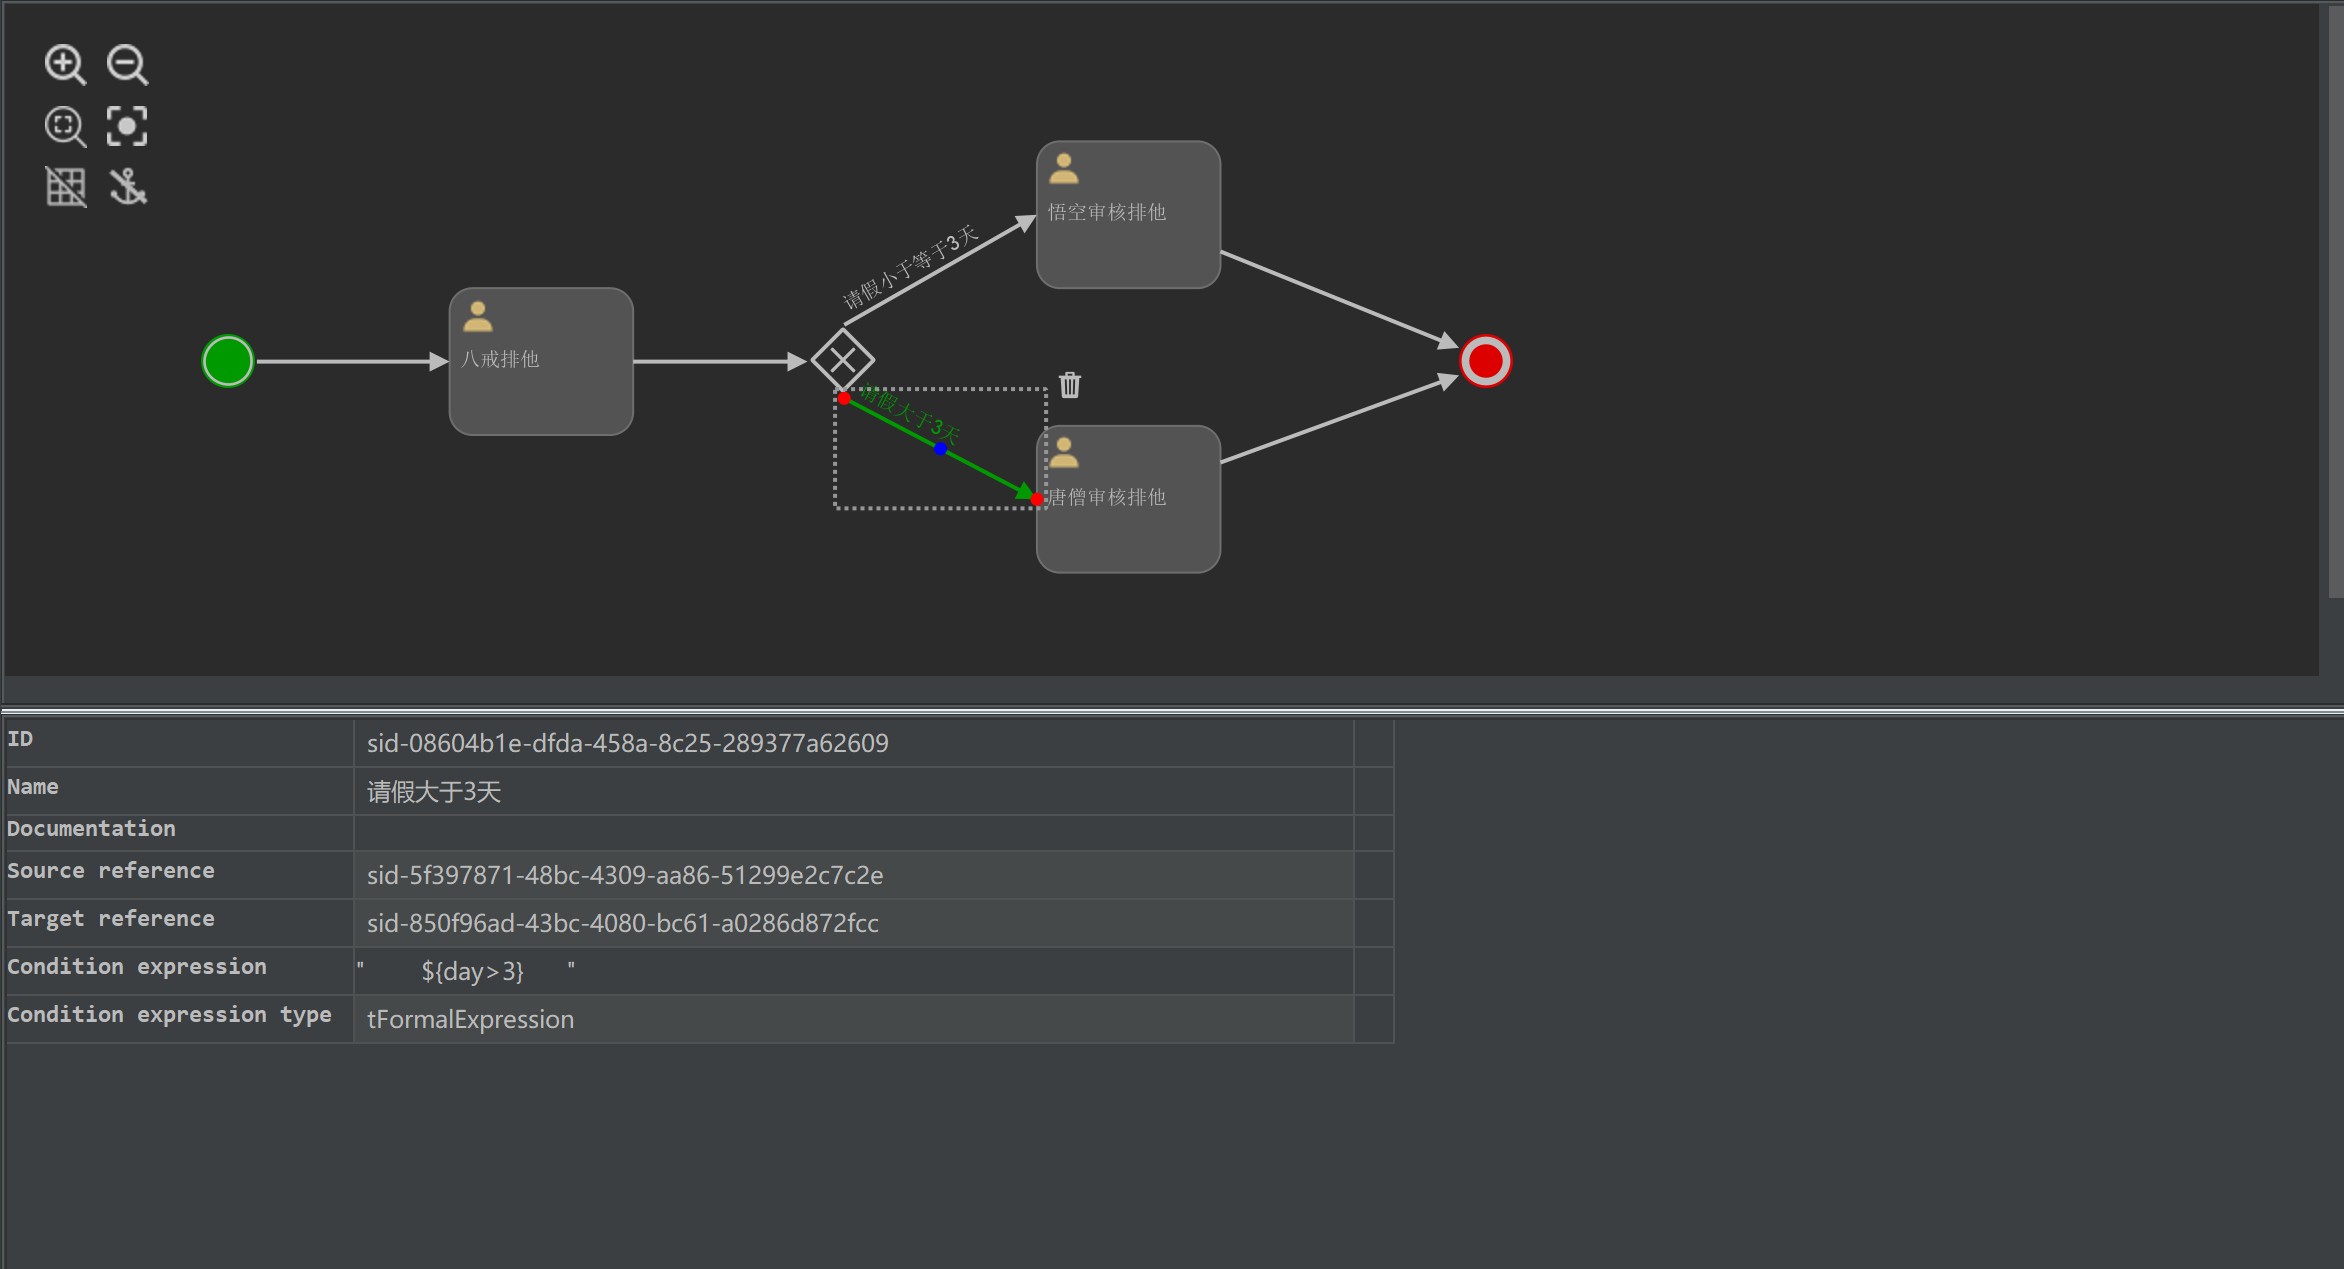Select flow arrow from 八戒排他 to gateway
The height and width of the screenshot is (1269, 2344).
(x=720, y=361)
